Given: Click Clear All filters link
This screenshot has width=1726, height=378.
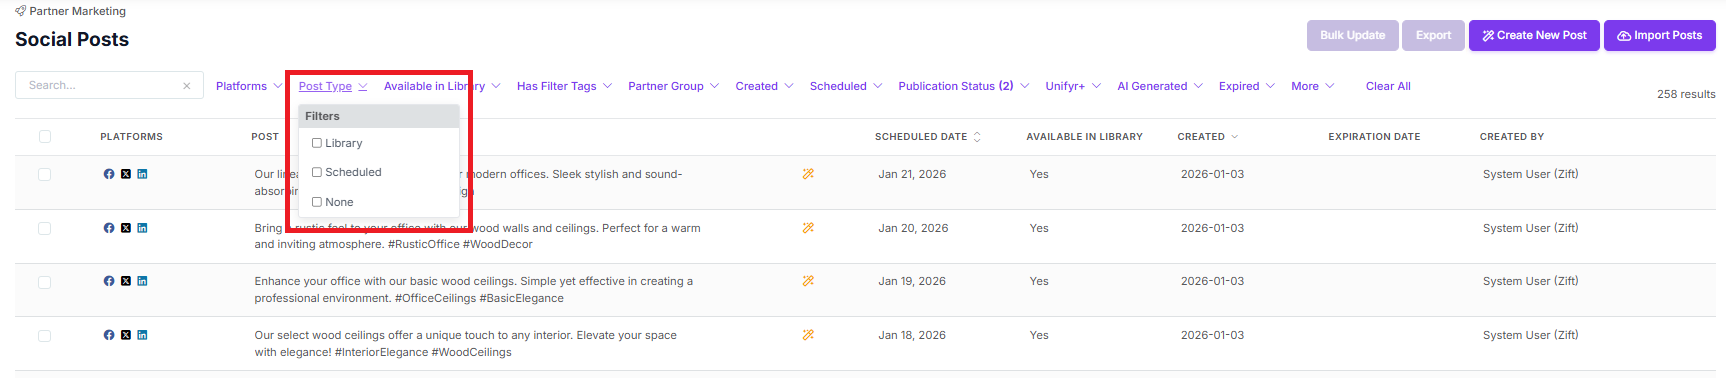Looking at the screenshot, I should 1388,86.
